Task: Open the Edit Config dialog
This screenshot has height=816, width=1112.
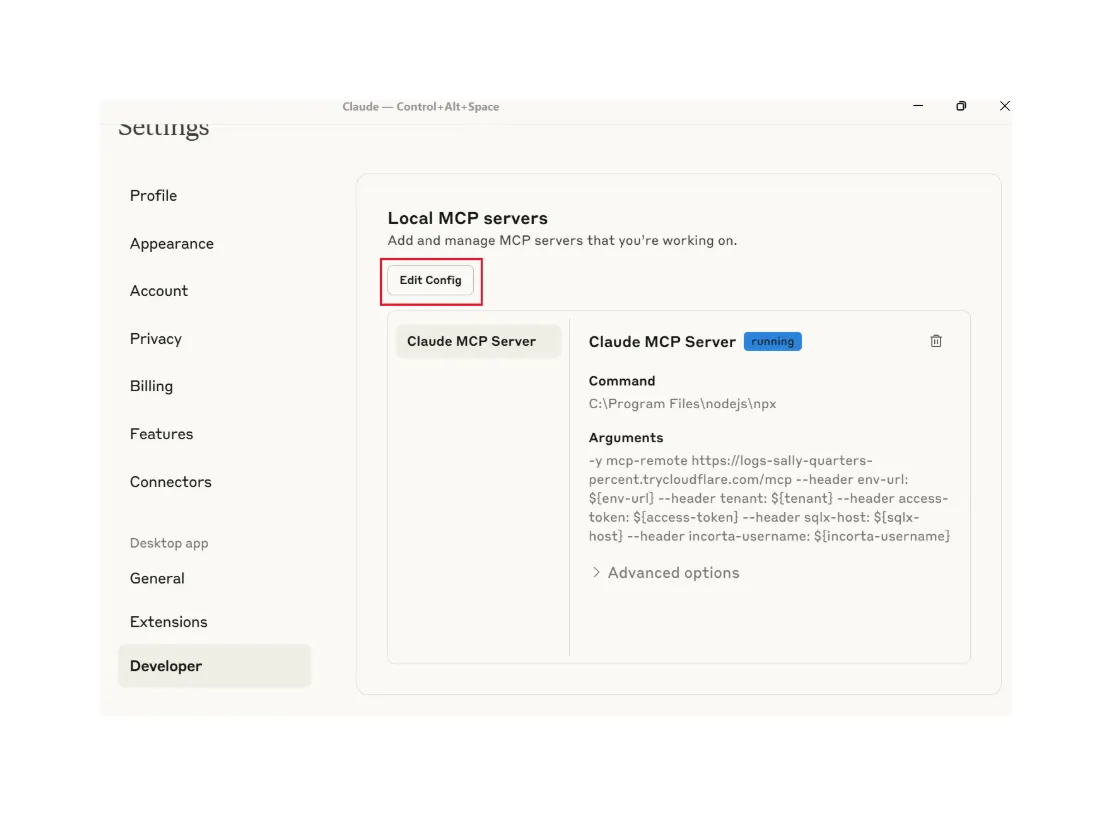Action: click(430, 280)
